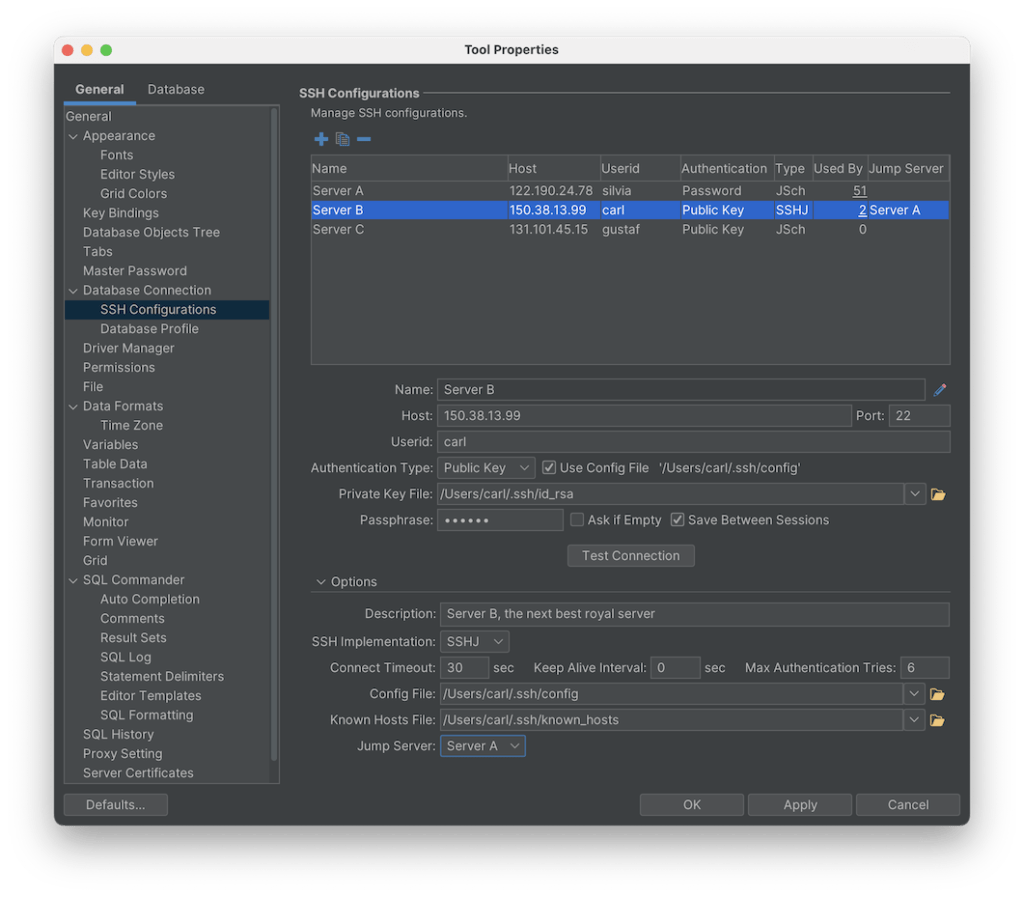Browse for the Known Hosts File
This screenshot has width=1024, height=897.
[x=937, y=720]
